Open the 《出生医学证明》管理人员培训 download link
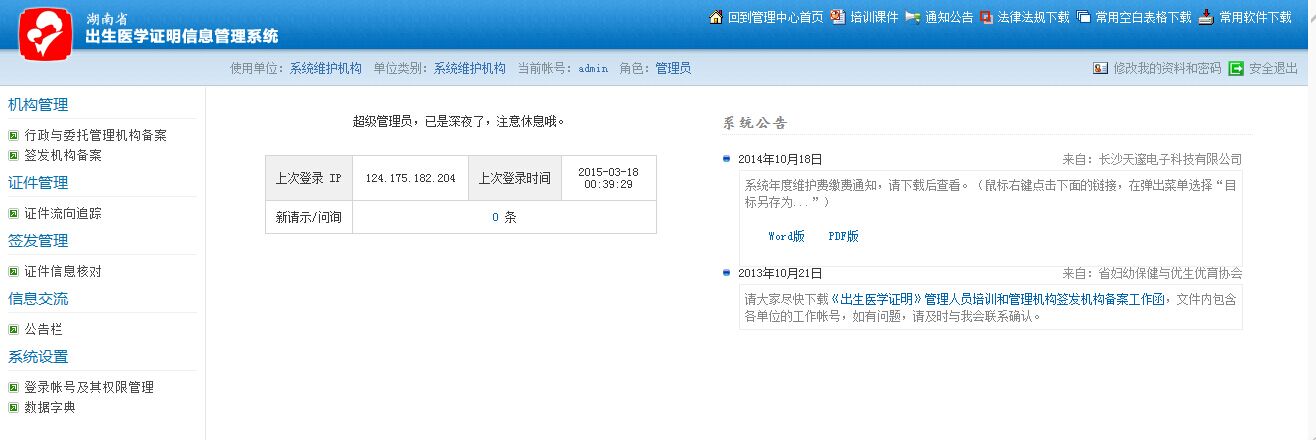The image size is (1316, 440). point(999,299)
